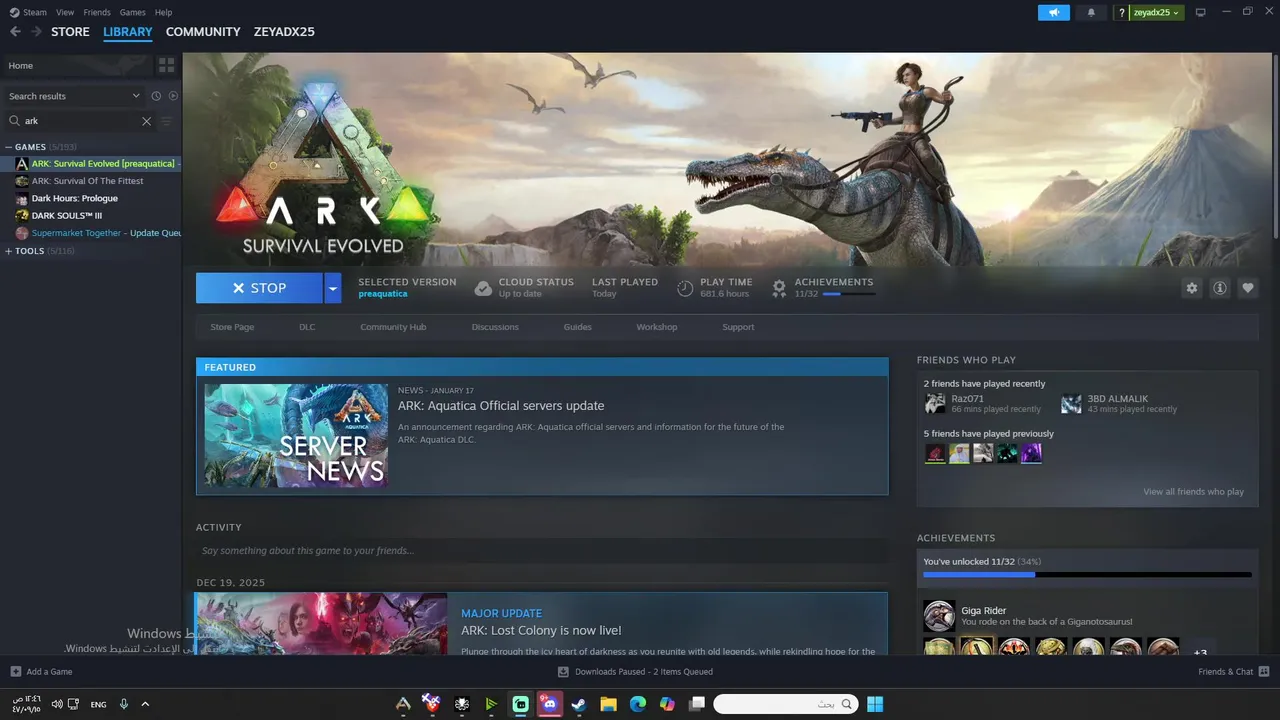Click 3BD ALMALIK friend avatar

pos(1071,403)
